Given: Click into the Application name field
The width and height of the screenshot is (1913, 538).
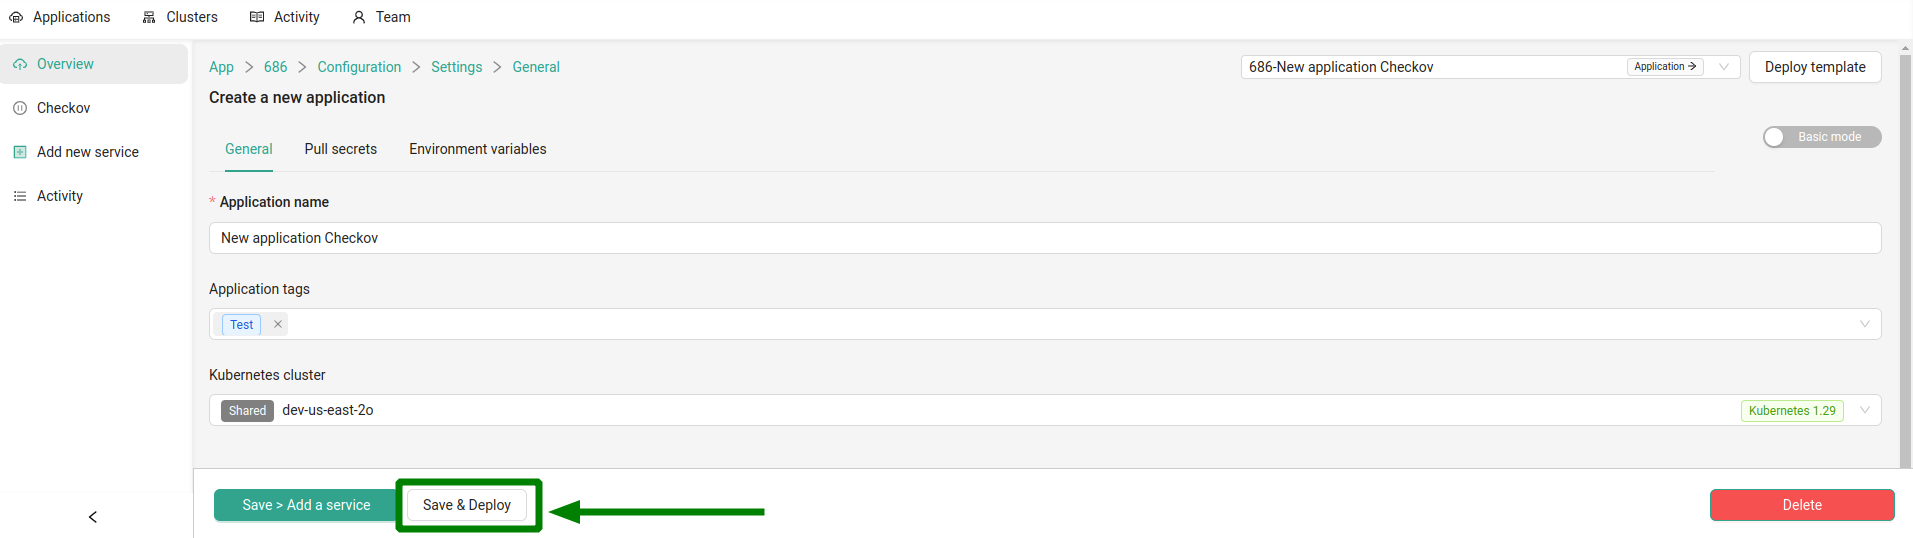Looking at the screenshot, I should (1045, 238).
